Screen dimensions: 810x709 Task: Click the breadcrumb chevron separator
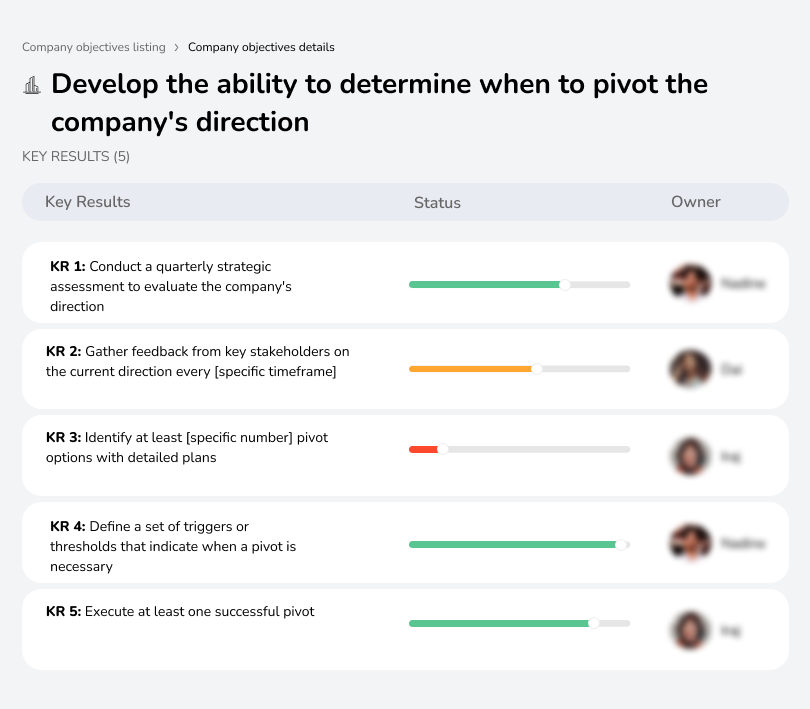point(177,47)
